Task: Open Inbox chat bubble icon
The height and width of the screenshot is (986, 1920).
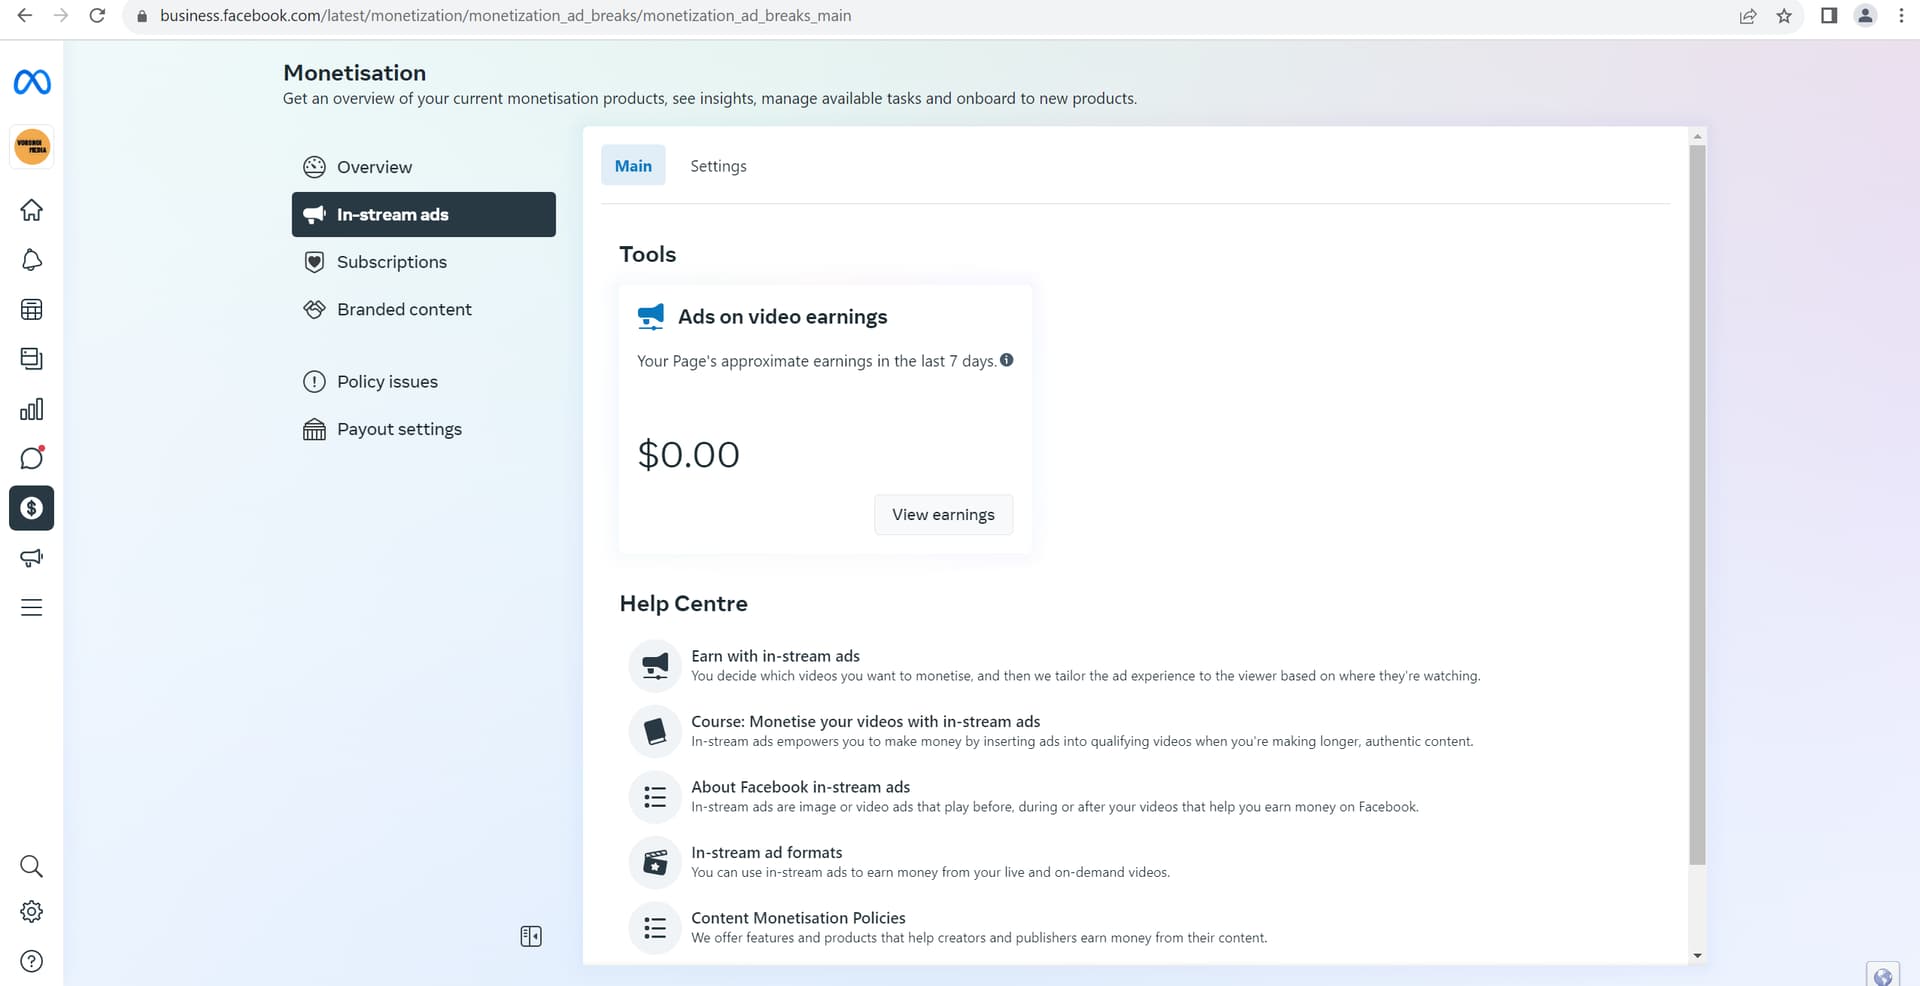Action: 32,458
